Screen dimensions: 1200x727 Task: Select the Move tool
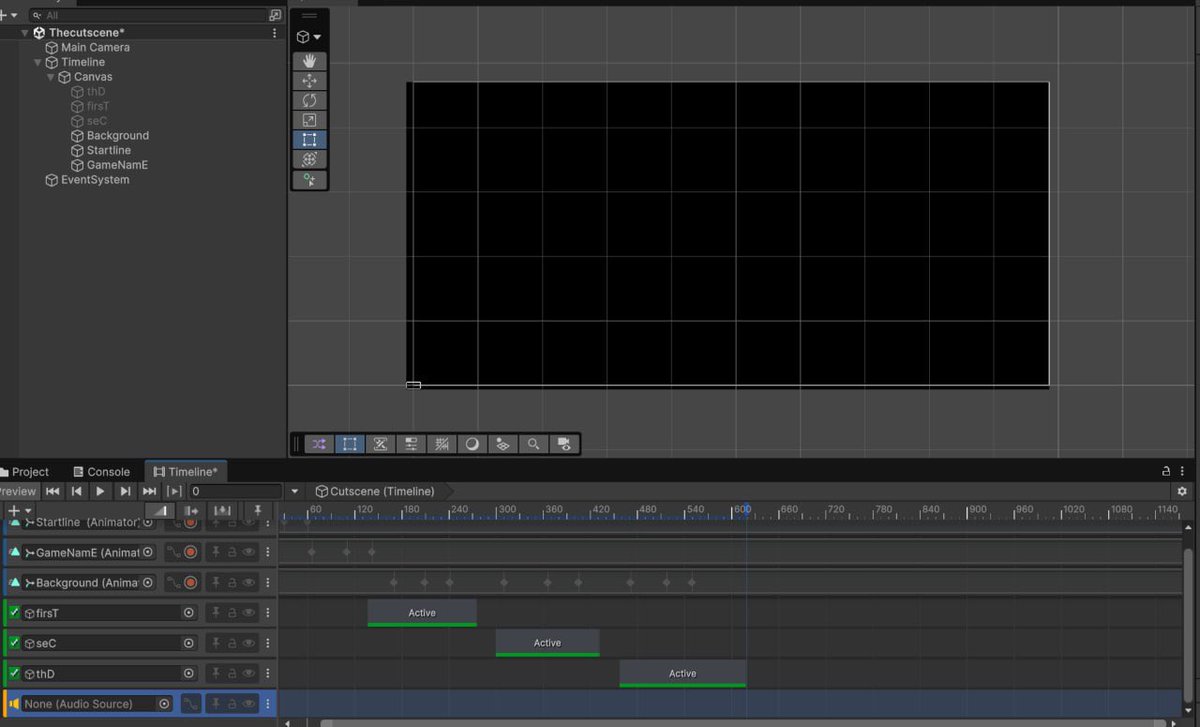pyautogui.click(x=309, y=81)
